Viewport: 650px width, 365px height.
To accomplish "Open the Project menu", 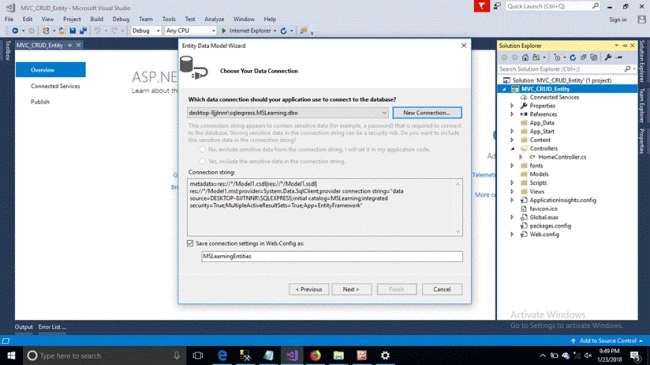I will (x=72, y=19).
